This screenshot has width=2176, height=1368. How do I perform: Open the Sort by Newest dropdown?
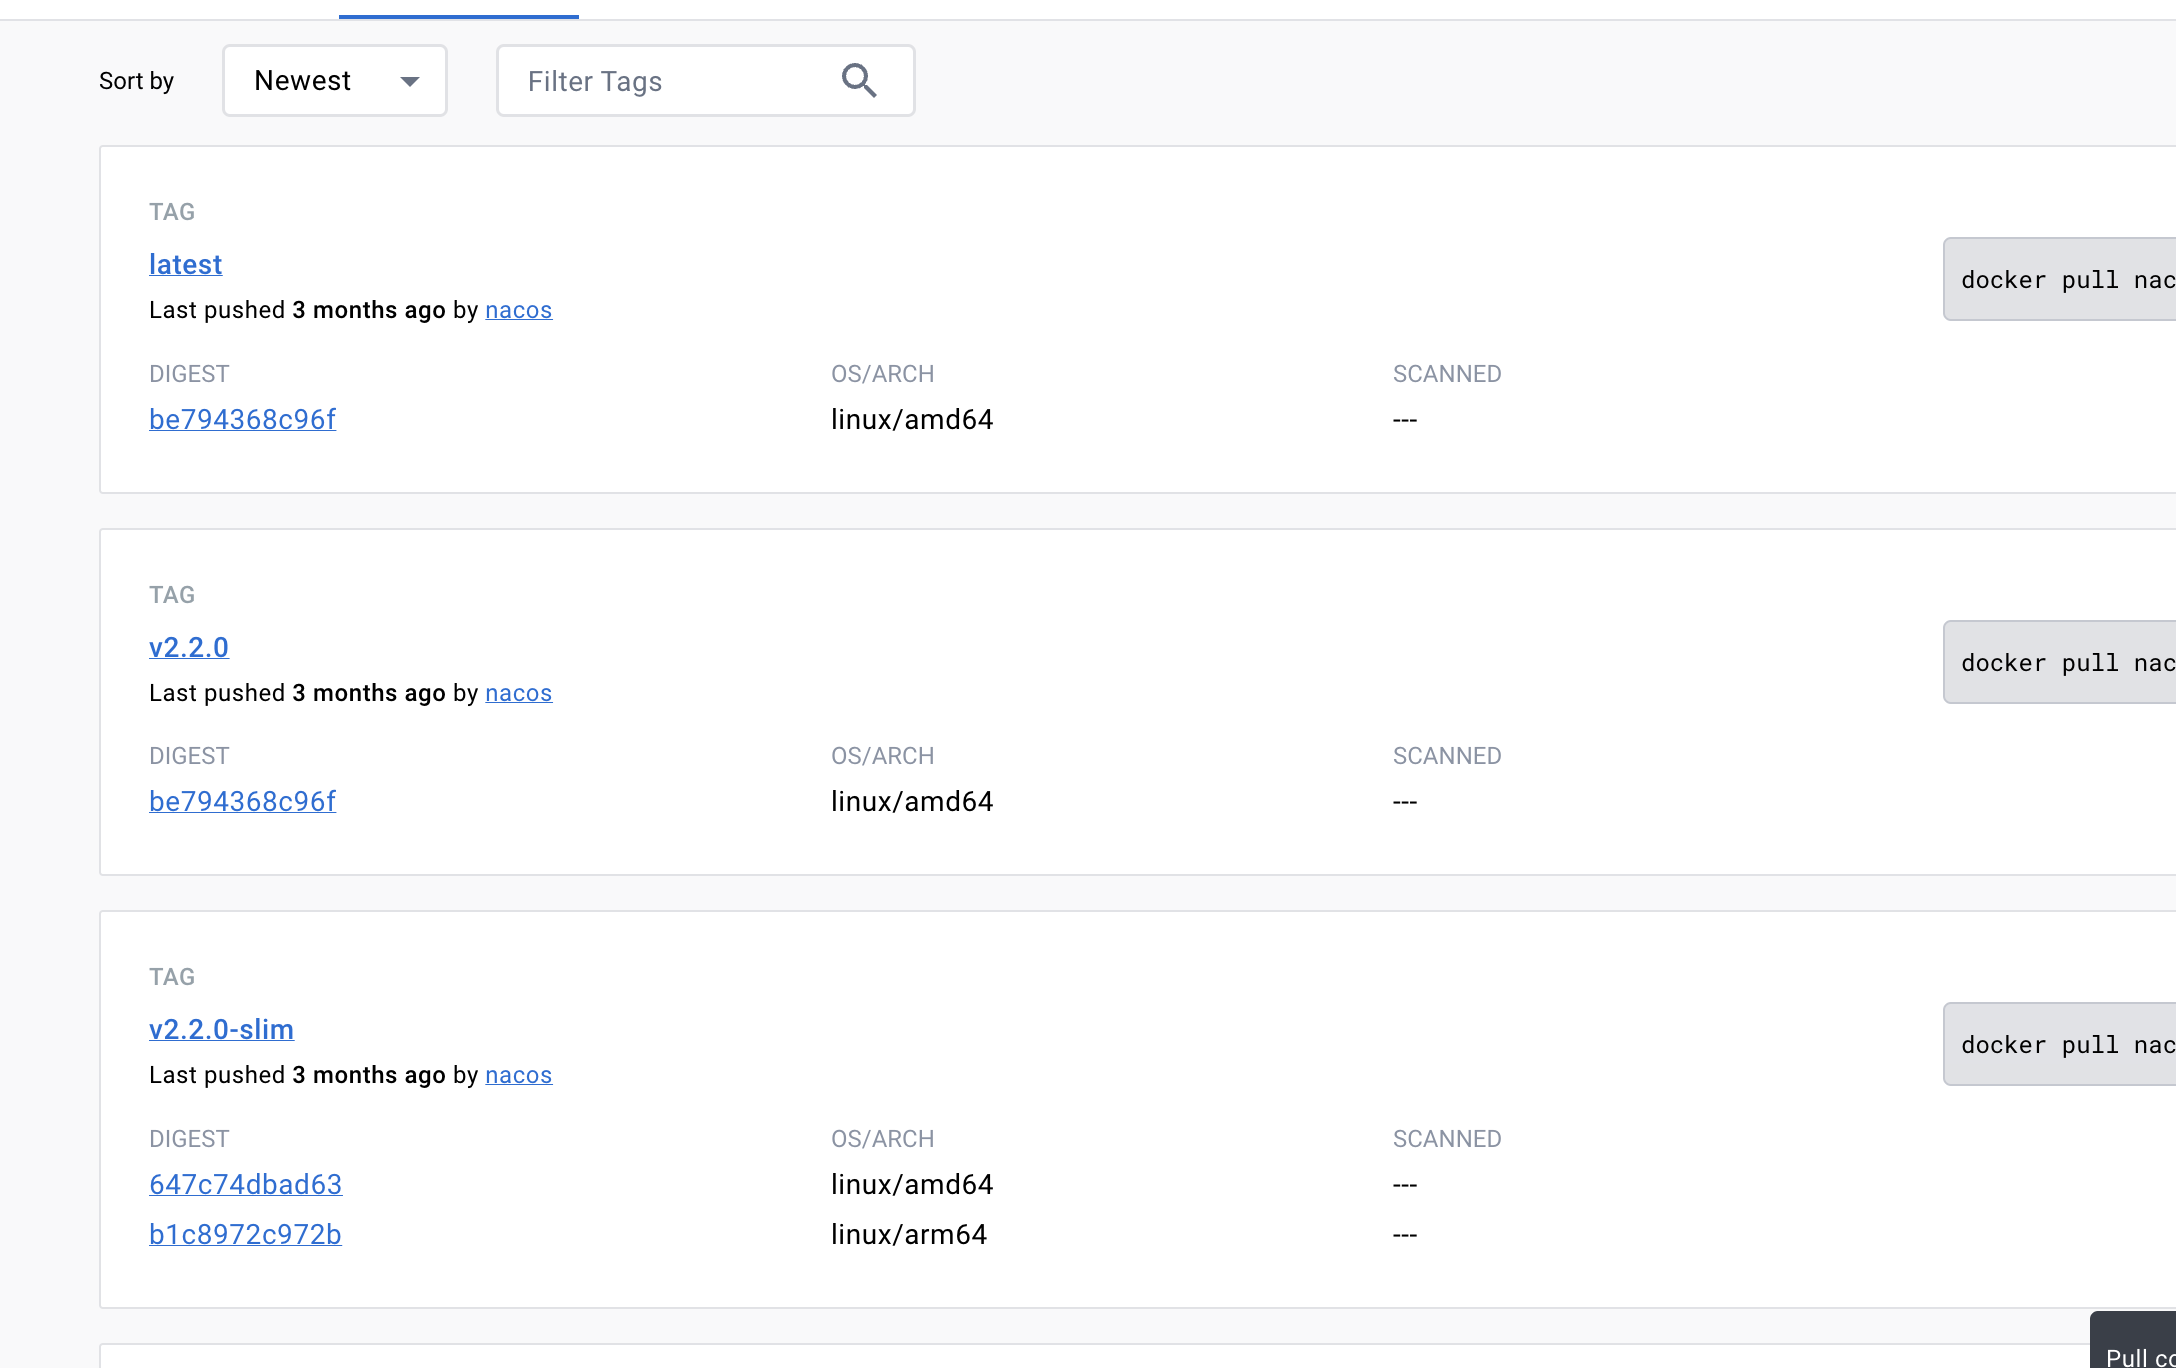tap(334, 80)
